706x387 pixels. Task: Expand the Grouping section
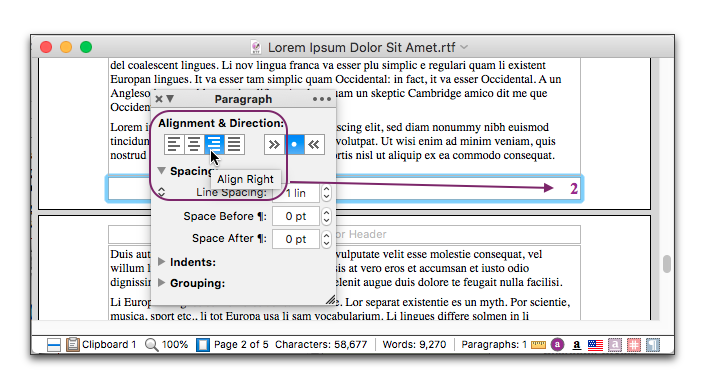162,283
